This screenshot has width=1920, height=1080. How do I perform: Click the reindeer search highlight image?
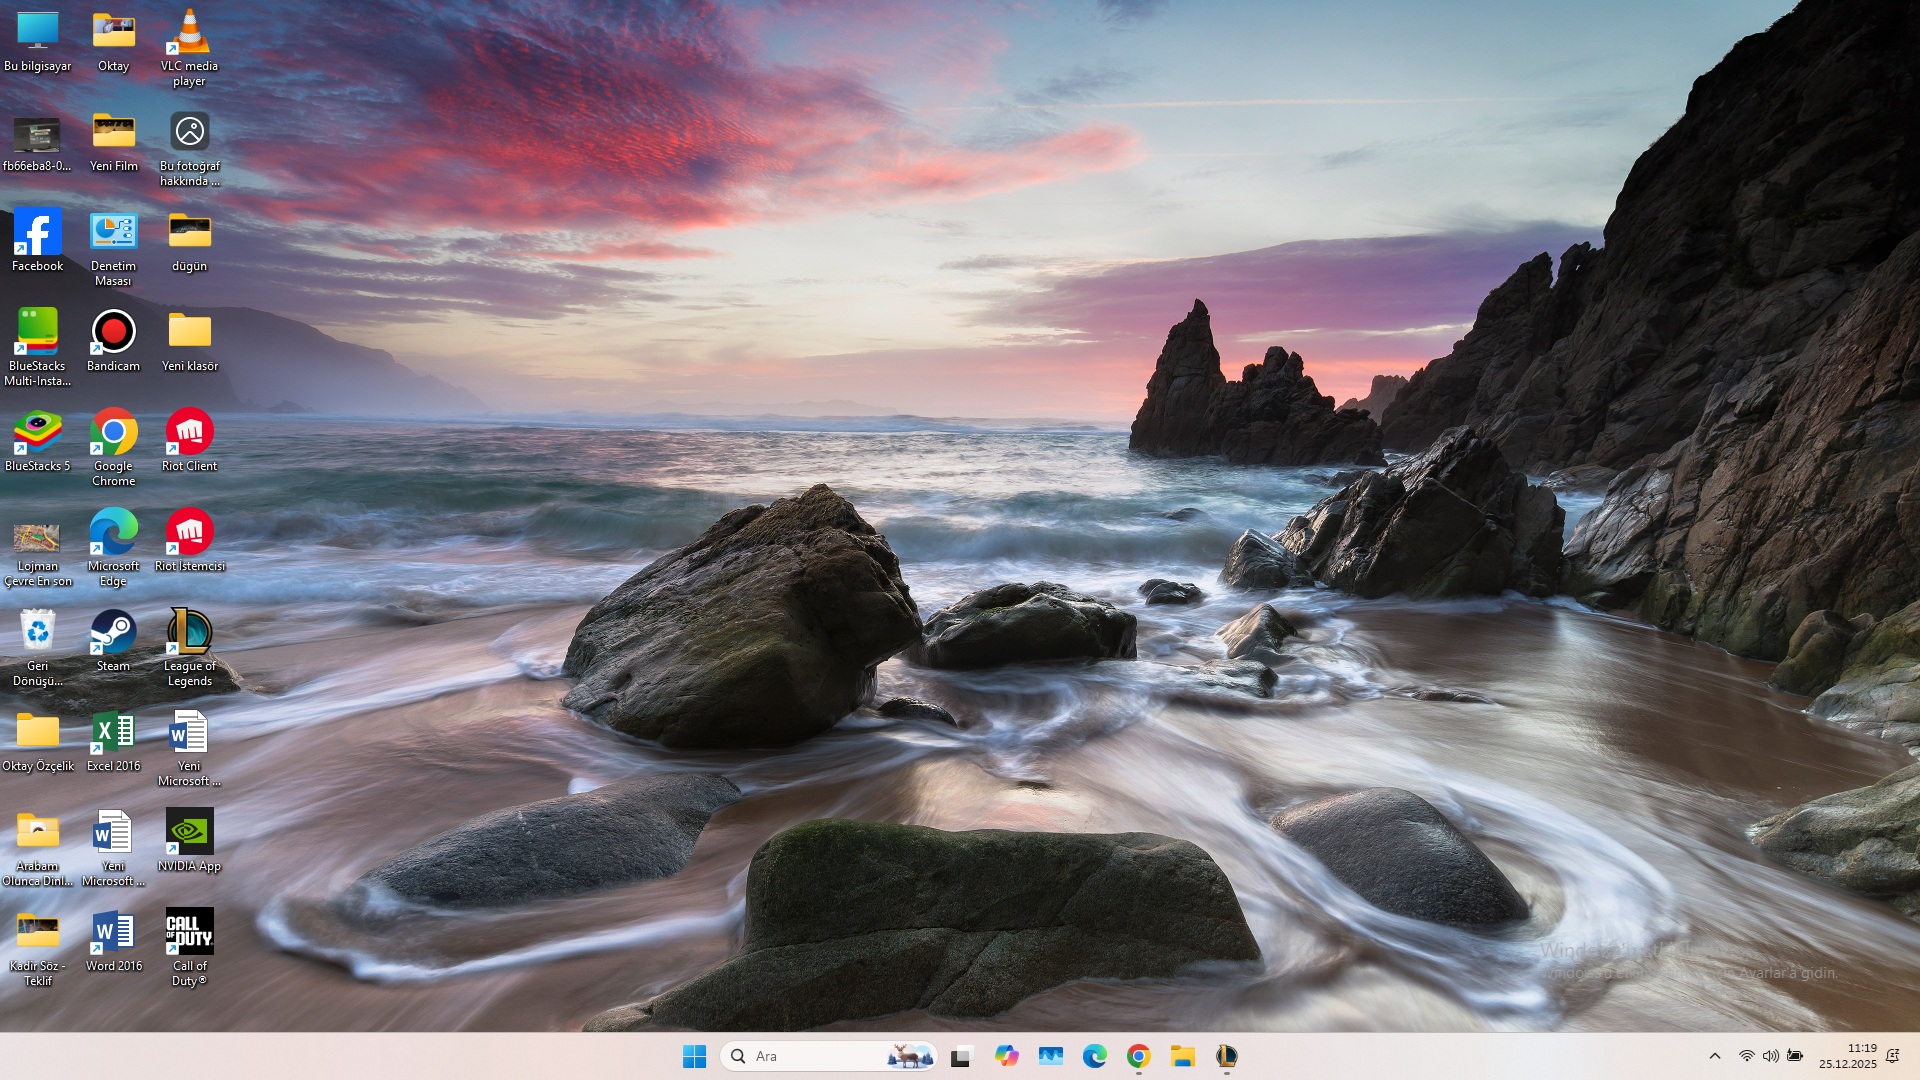[909, 1056]
